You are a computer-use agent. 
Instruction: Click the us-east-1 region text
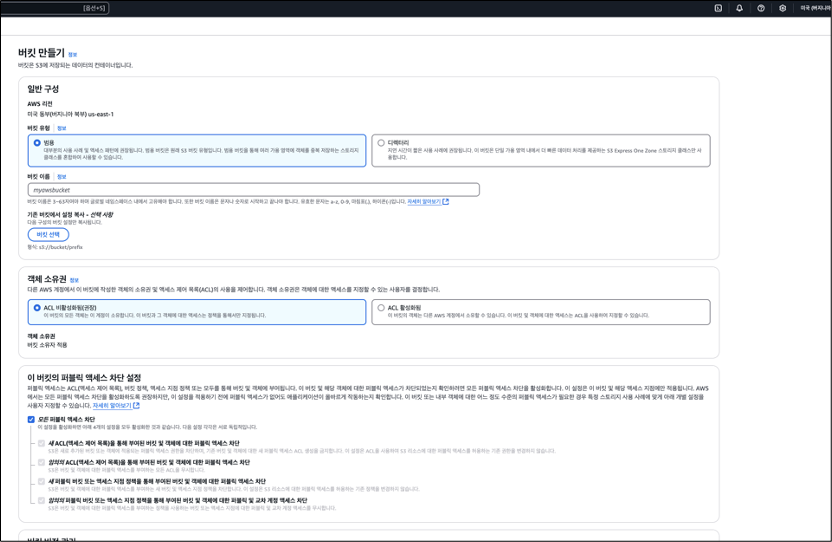(101, 114)
